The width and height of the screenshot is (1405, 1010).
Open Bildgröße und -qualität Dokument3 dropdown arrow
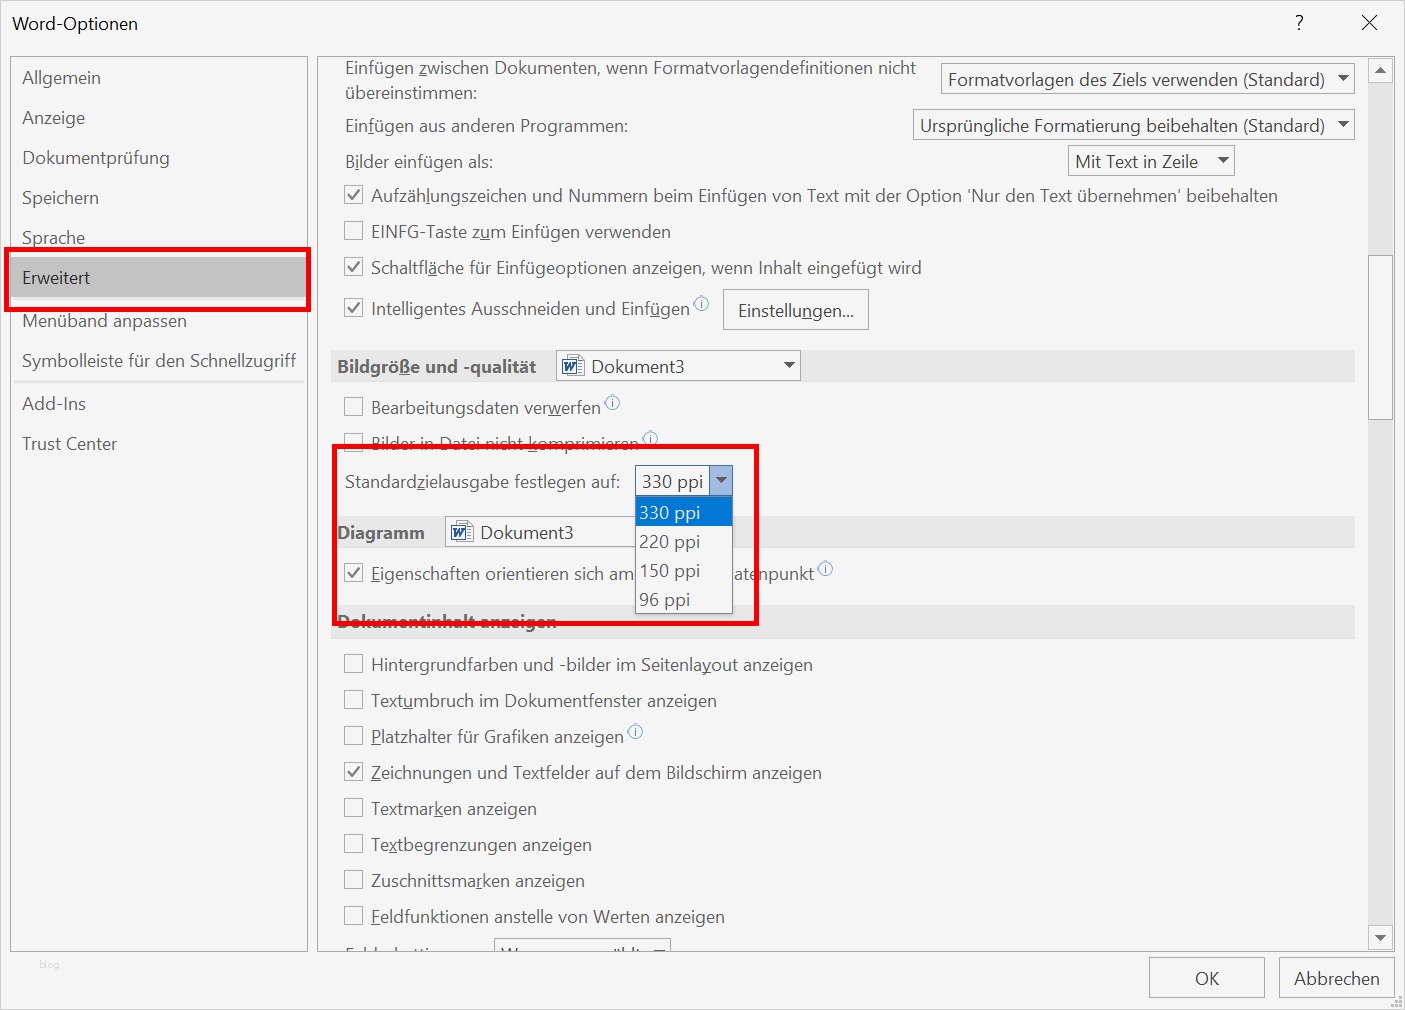coord(789,366)
